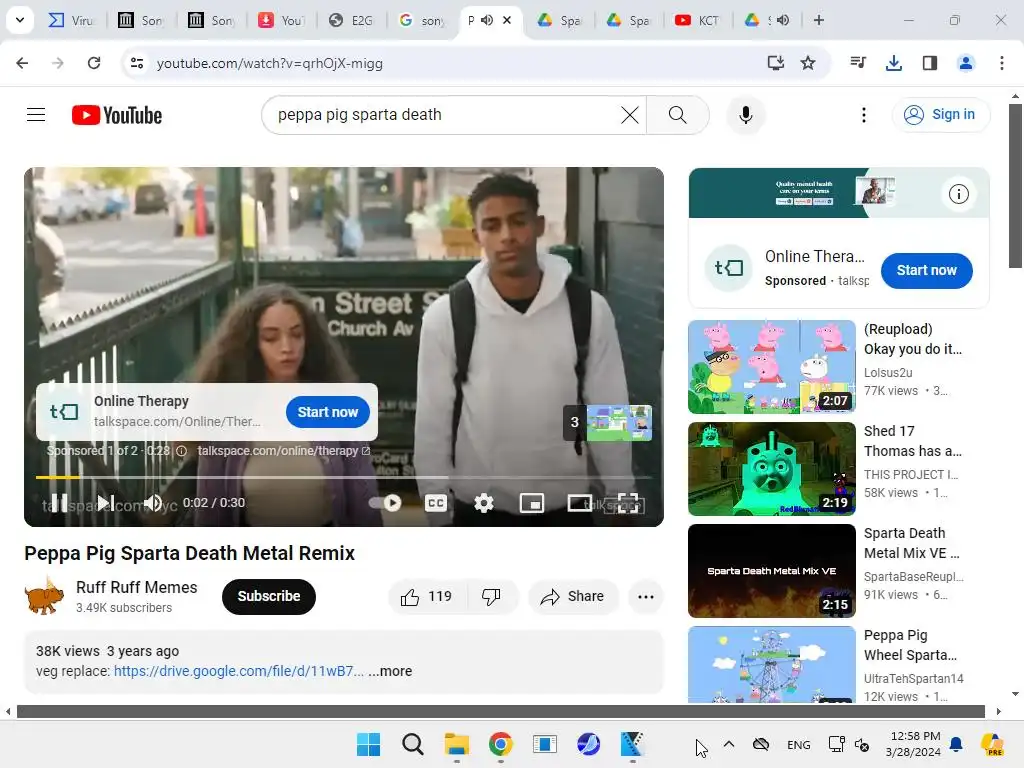This screenshot has height=768, width=1024.
Task: Bookmark this page with star
Action: pos(808,63)
